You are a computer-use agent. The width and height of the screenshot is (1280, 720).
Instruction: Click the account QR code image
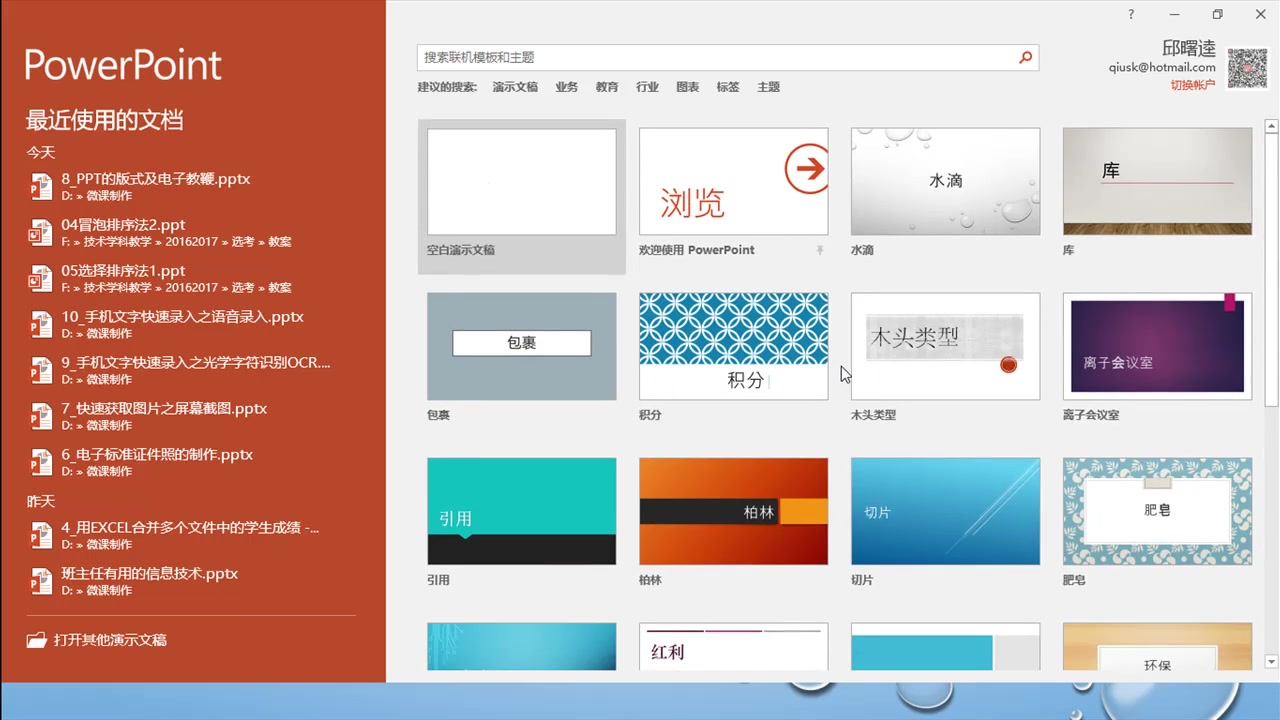[x=1247, y=68]
